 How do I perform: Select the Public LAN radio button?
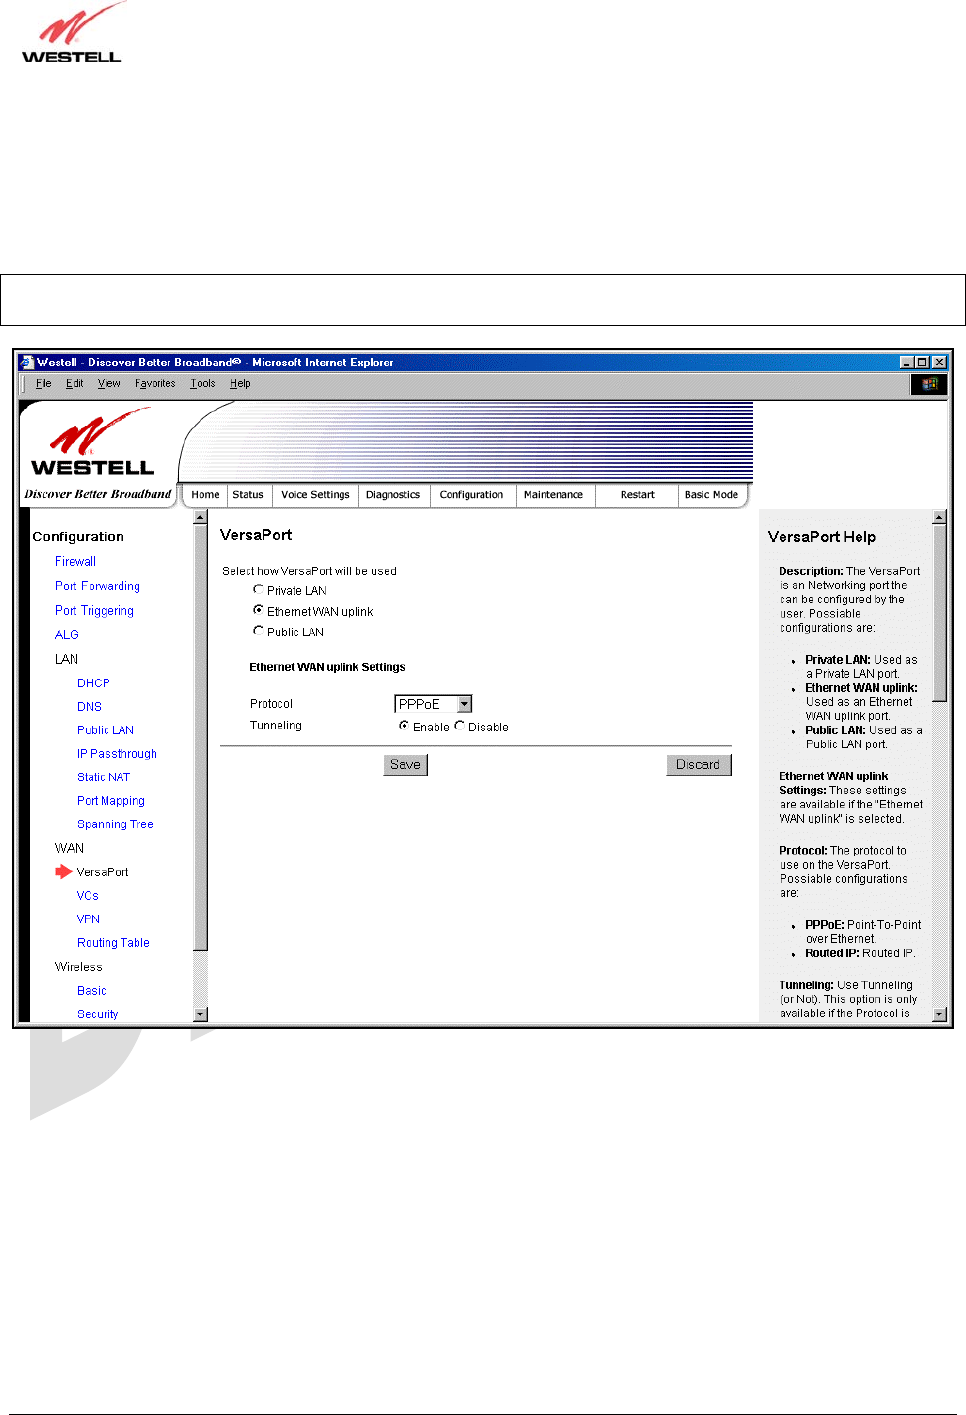(258, 631)
